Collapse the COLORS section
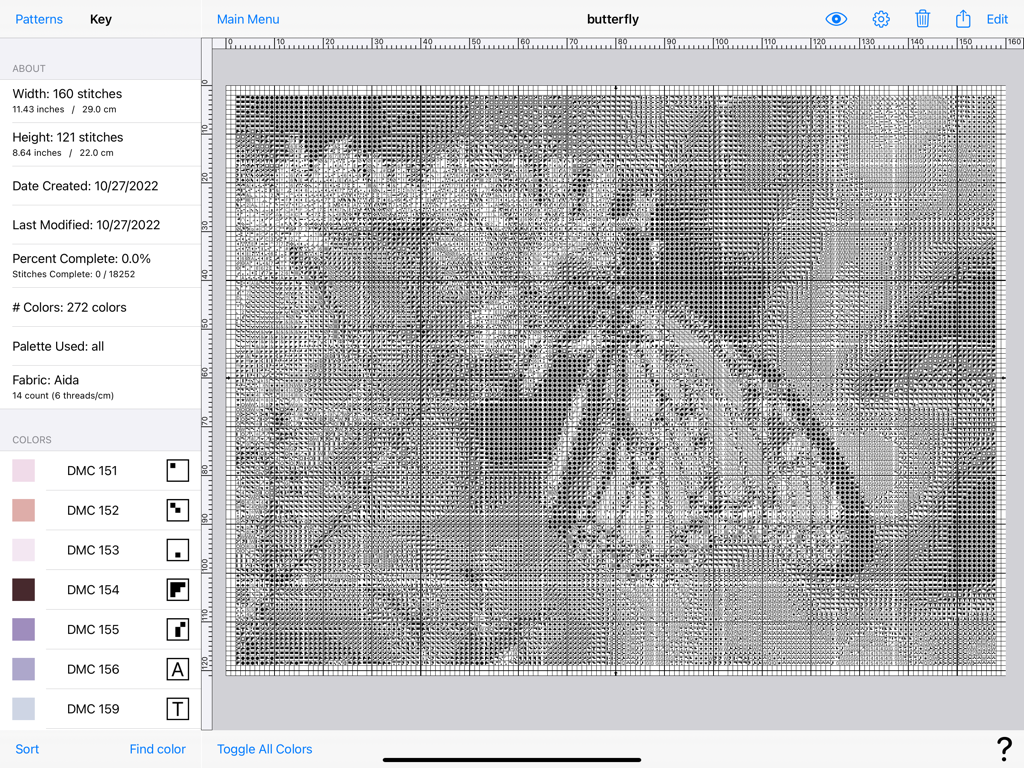Viewport: 1024px width, 768px height. pyautogui.click(x=31, y=440)
